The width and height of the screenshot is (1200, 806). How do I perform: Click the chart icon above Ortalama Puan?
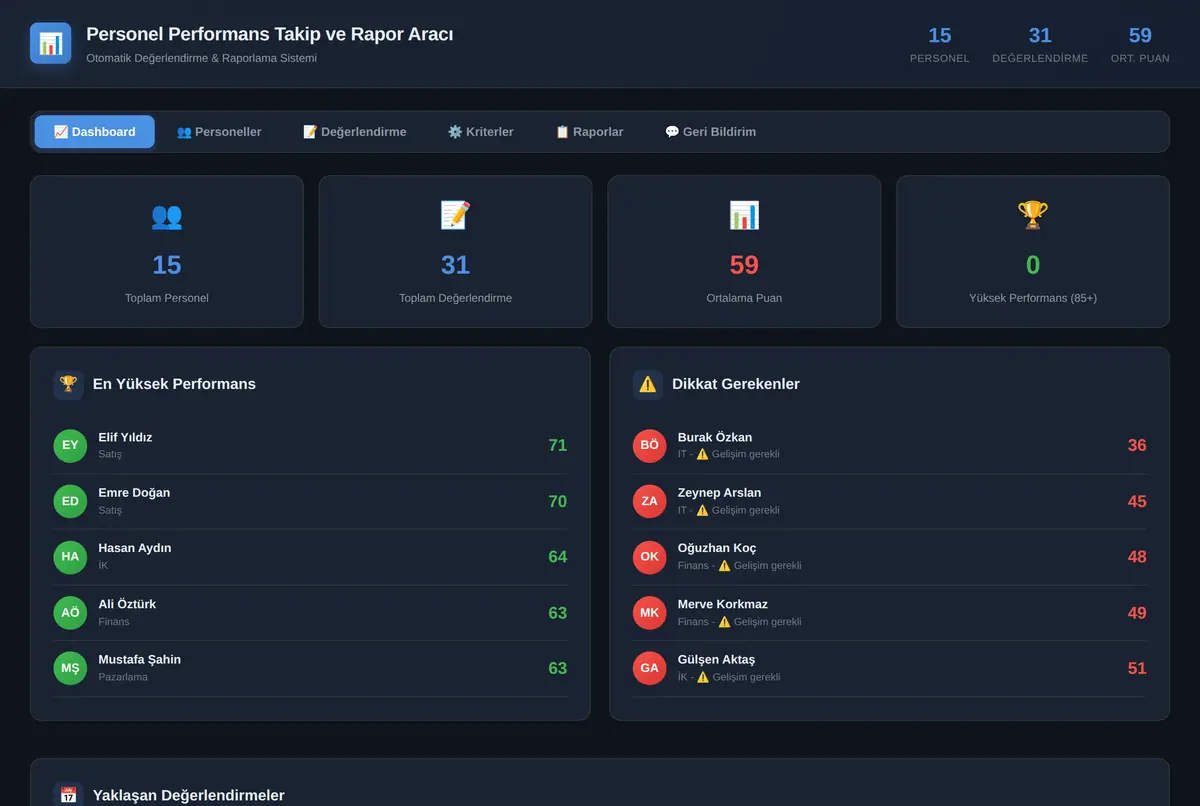click(x=744, y=215)
